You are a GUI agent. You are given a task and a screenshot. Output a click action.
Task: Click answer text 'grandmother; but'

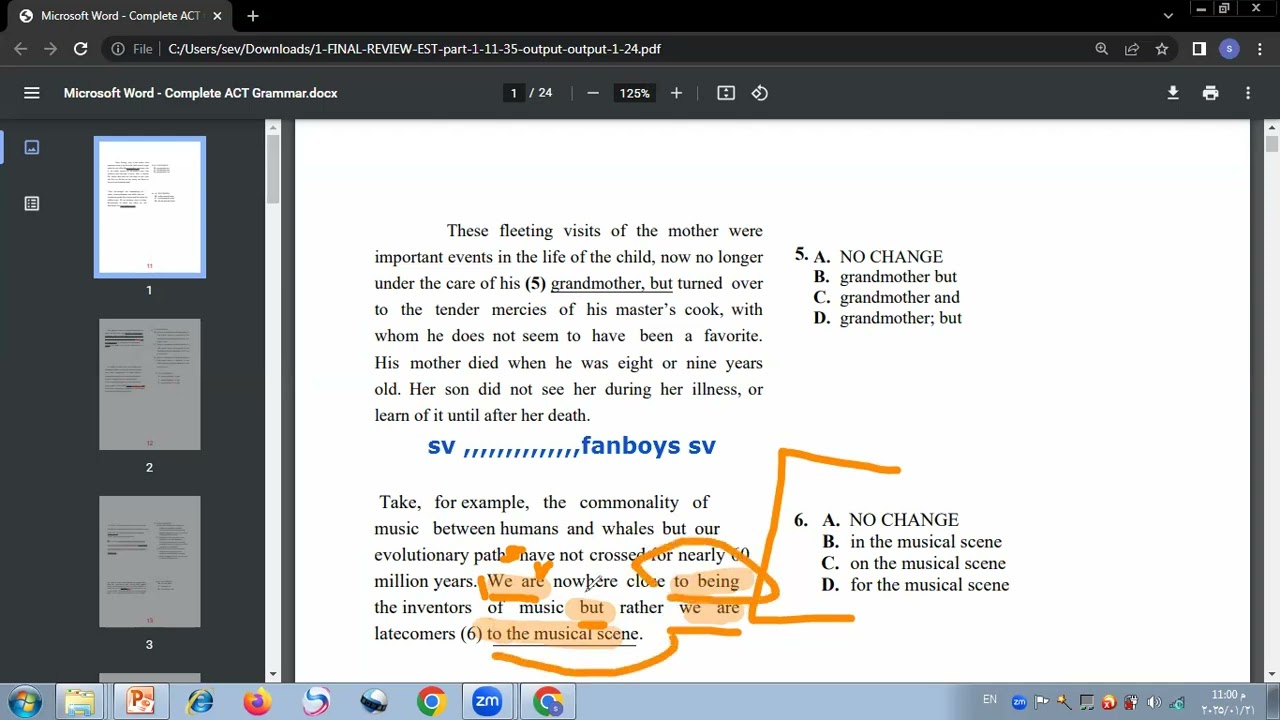pos(901,318)
